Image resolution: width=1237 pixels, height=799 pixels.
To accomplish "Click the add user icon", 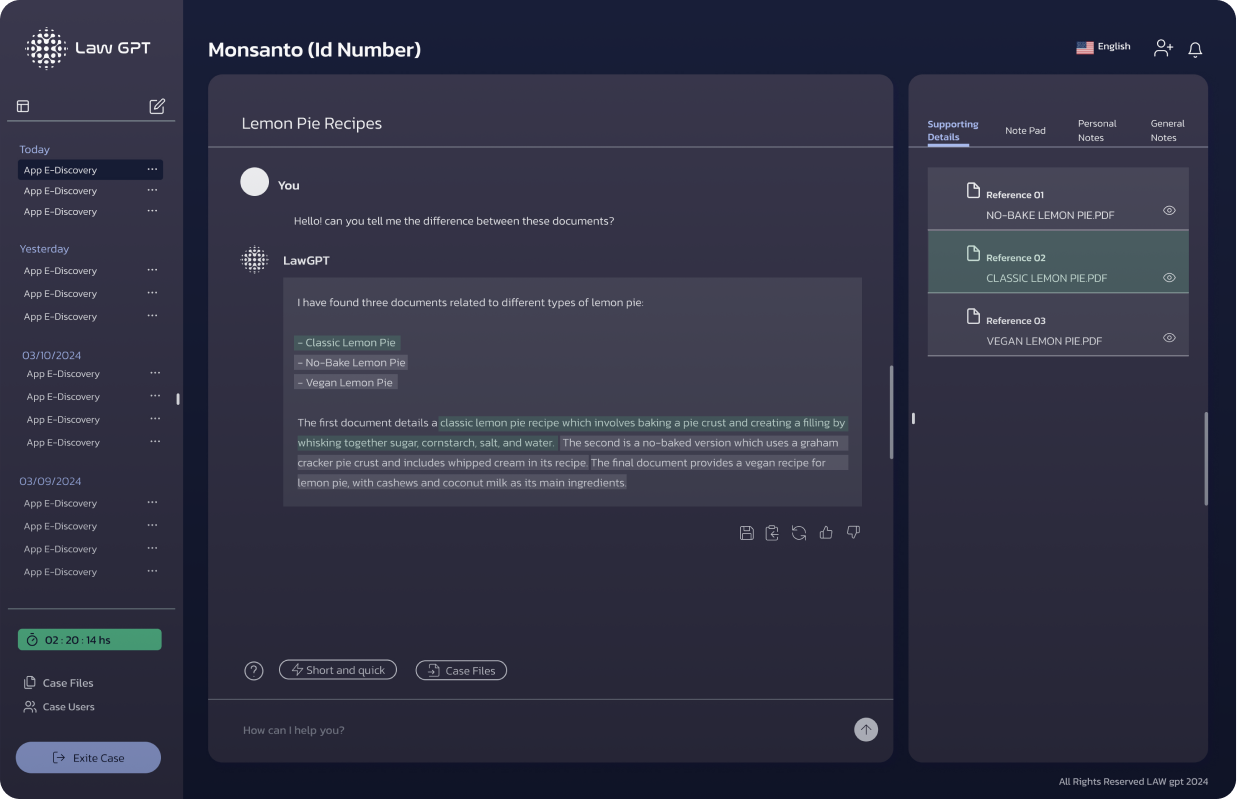I will pyautogui.click(x=1163, y=48).
